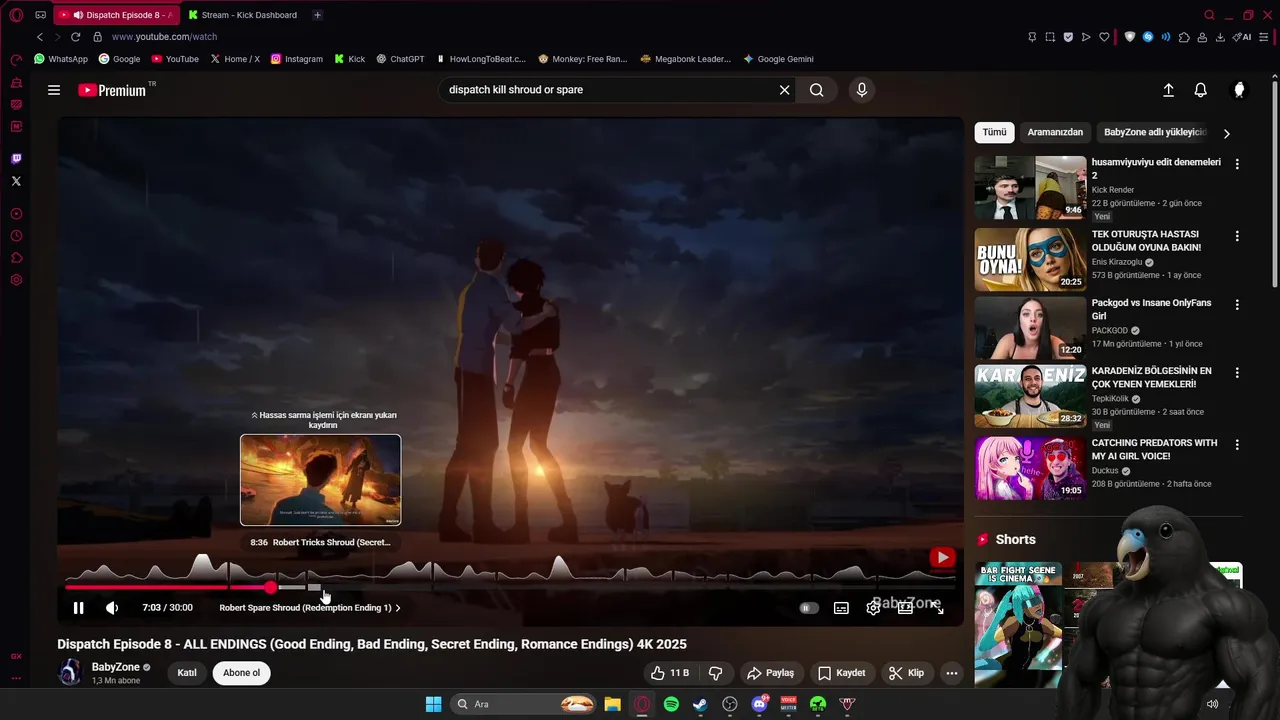Open the Windows Start menu
This screenshot has width=1280, height=720.
[x=433, y=704]
